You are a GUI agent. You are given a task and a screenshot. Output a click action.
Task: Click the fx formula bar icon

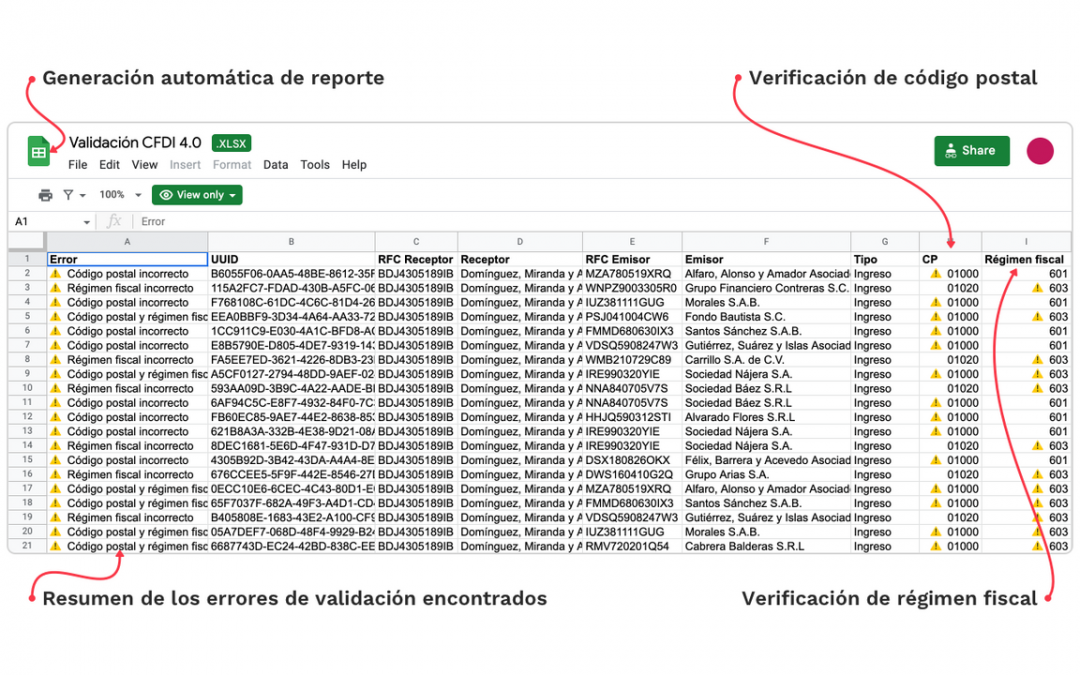(117, 221)
